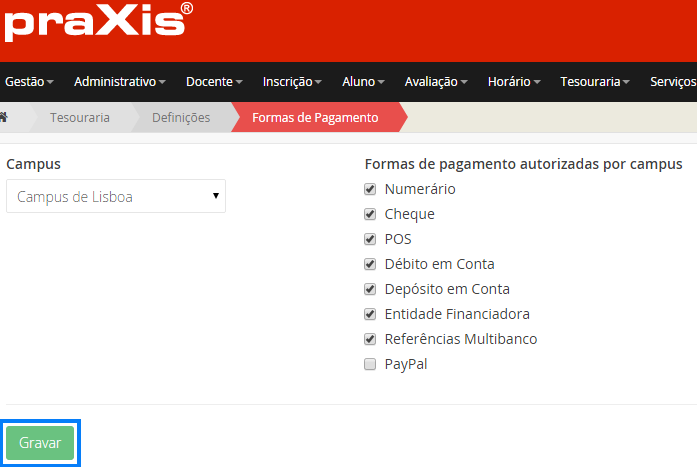Uncheck the POS payment option
697x467 pixels.
point(370,239)
